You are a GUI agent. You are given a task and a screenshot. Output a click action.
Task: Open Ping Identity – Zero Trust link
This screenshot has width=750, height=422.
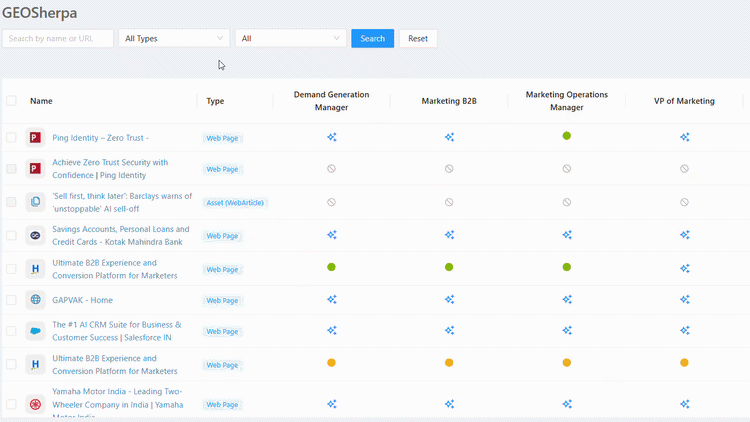(x=100, y=138)
